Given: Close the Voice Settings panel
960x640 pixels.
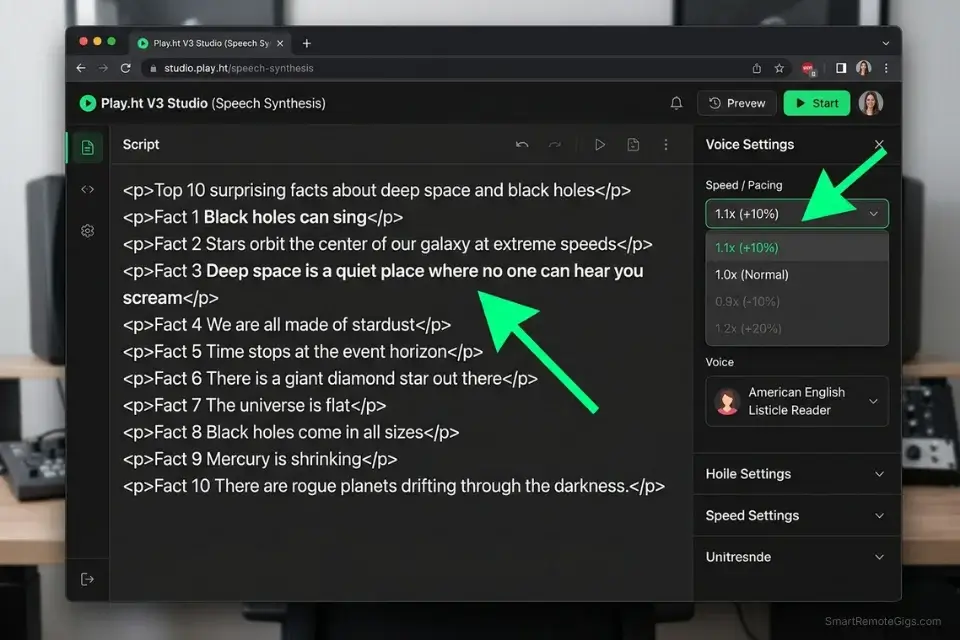Looking at the screenshot, I should 879,144.
